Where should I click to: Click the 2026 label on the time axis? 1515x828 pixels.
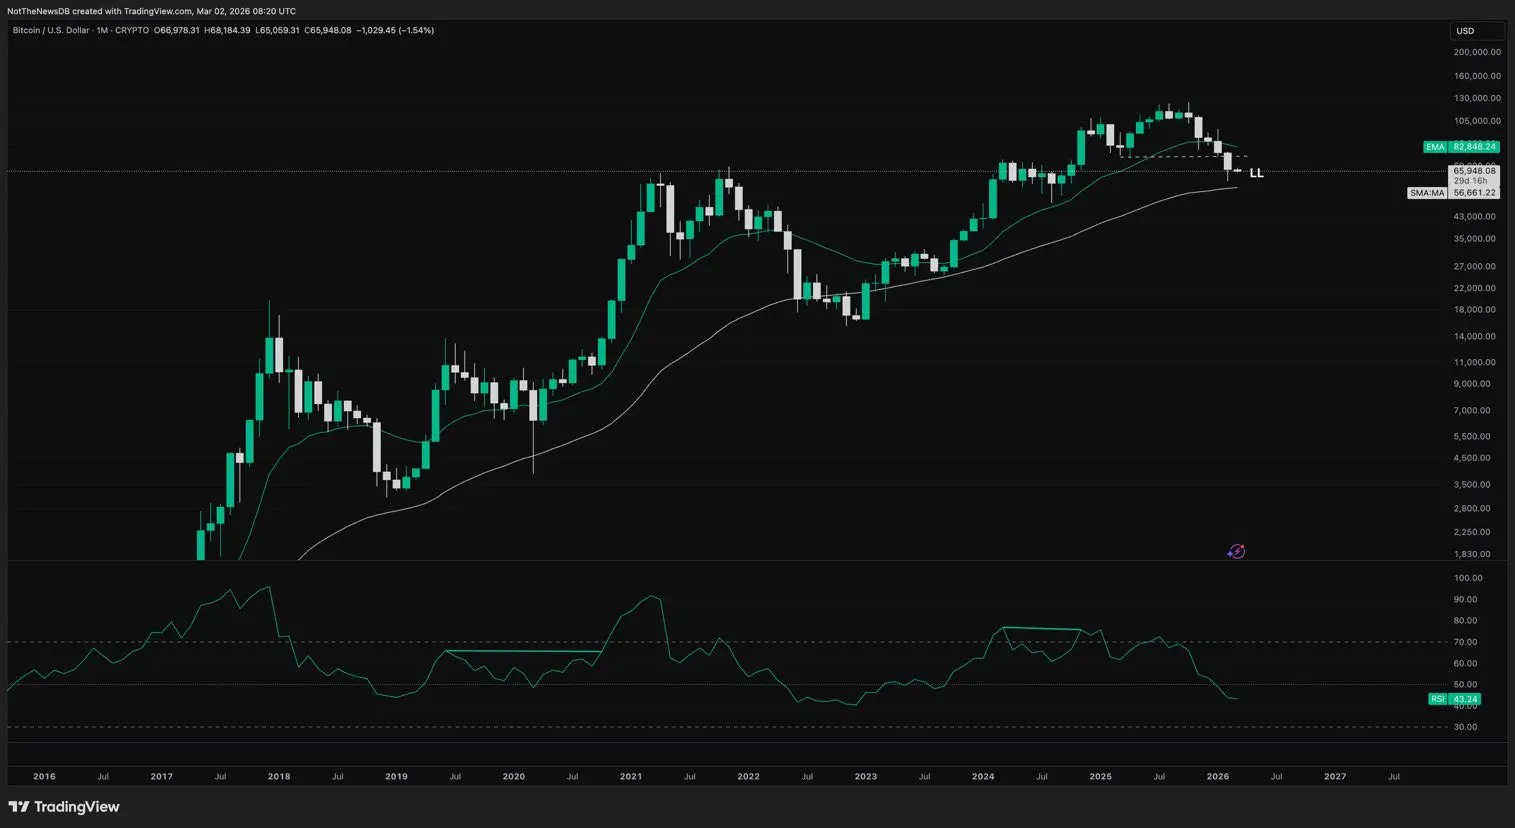[1218, 776]
